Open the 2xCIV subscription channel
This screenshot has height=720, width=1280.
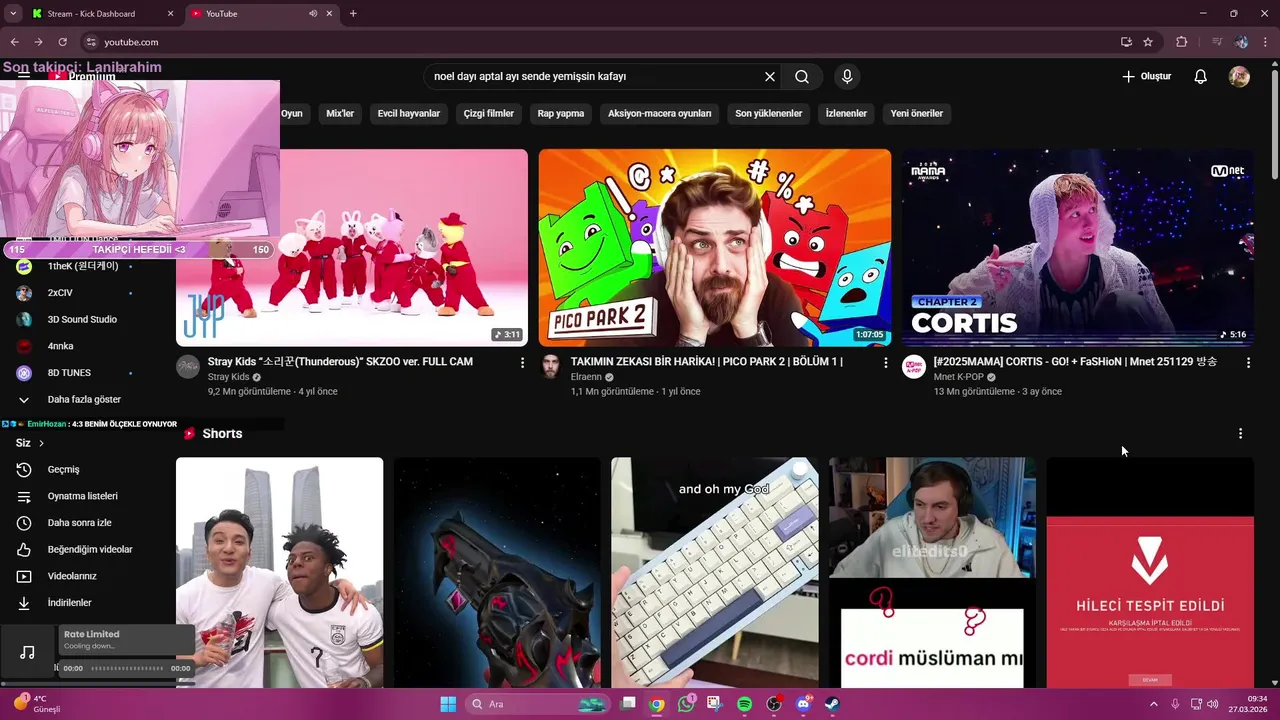[x=60, y=293]
